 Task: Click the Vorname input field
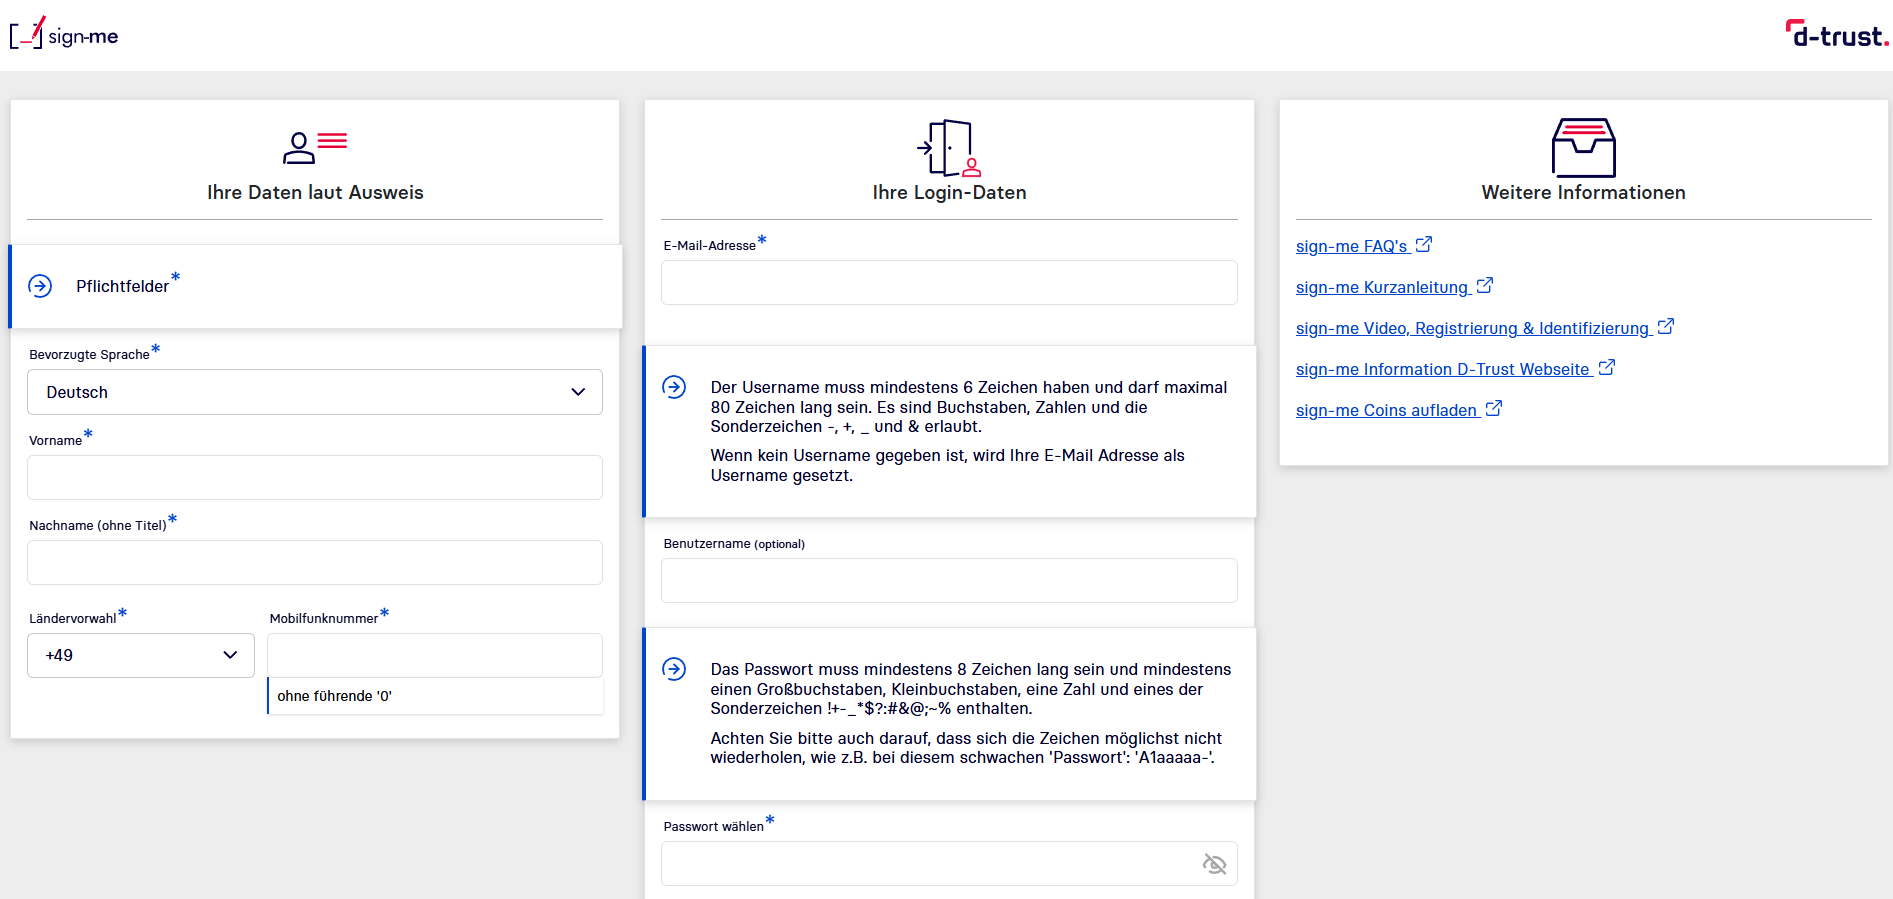(x=314, y=477)
